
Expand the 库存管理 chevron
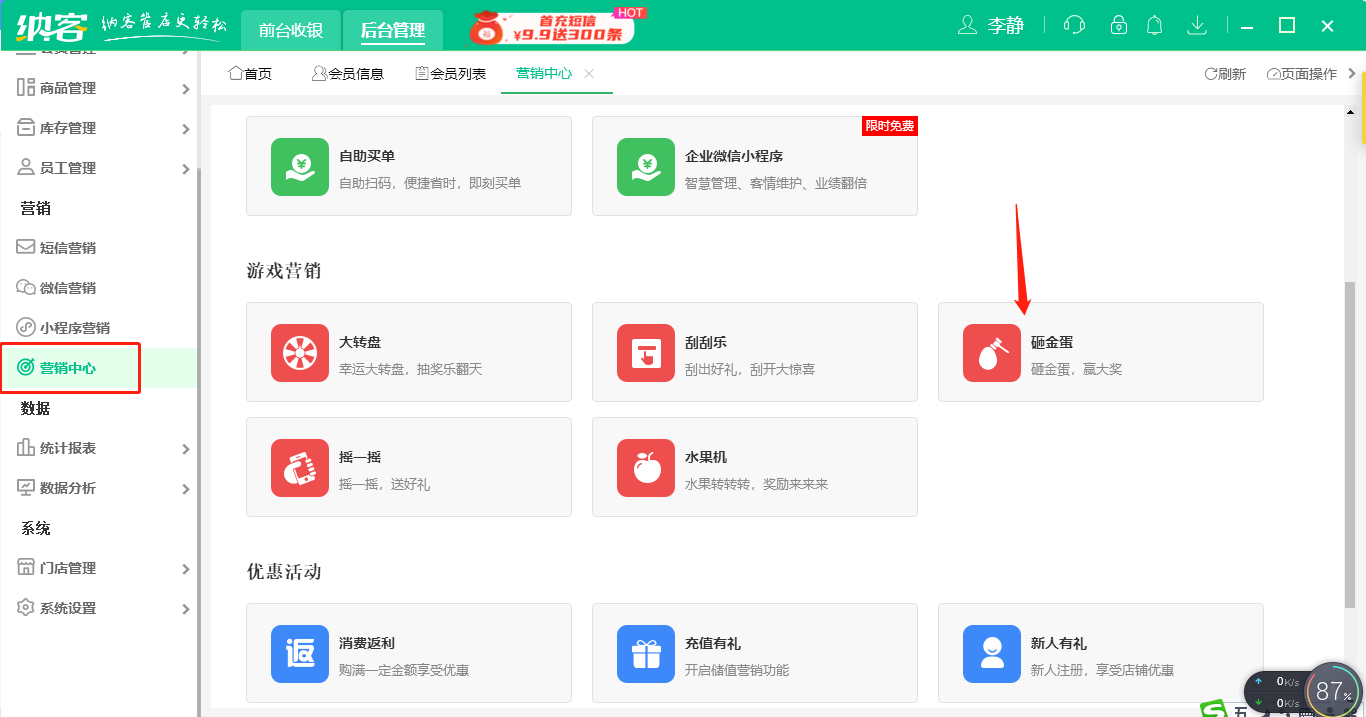[x=186, y=129]
